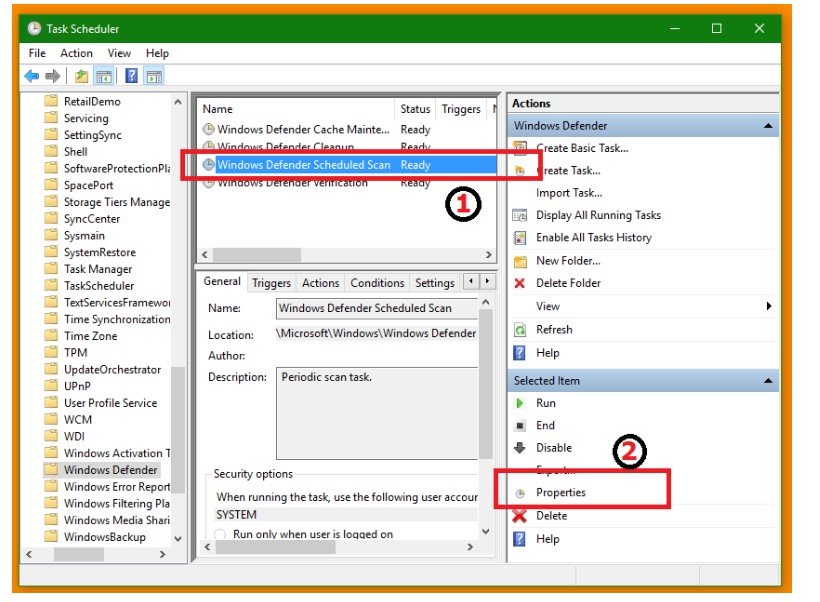820x602 pixels.
Task: Click the Back arrow toolbar icon
Action: click(x=32, y=76)
